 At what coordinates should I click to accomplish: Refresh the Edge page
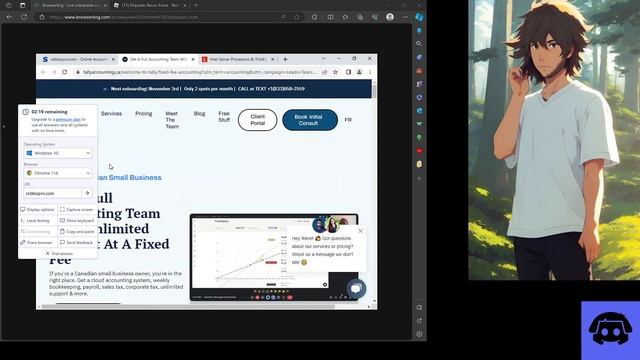[x=24, y=17]
